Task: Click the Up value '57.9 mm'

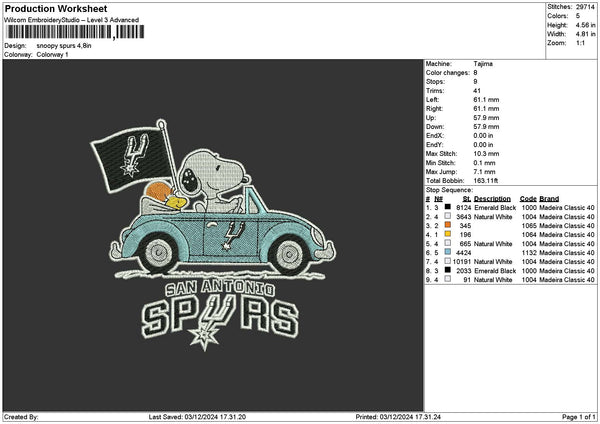Action: (x=486, y=117)
